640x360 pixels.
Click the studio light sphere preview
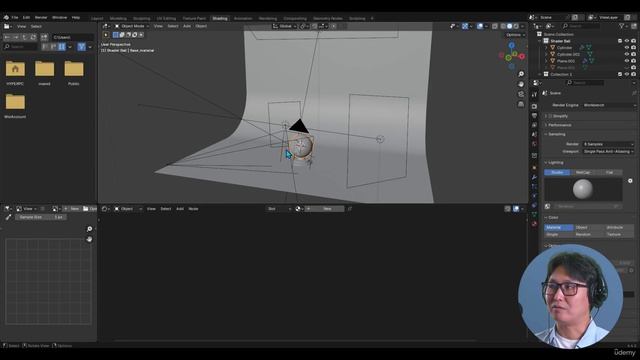(583, 189)
